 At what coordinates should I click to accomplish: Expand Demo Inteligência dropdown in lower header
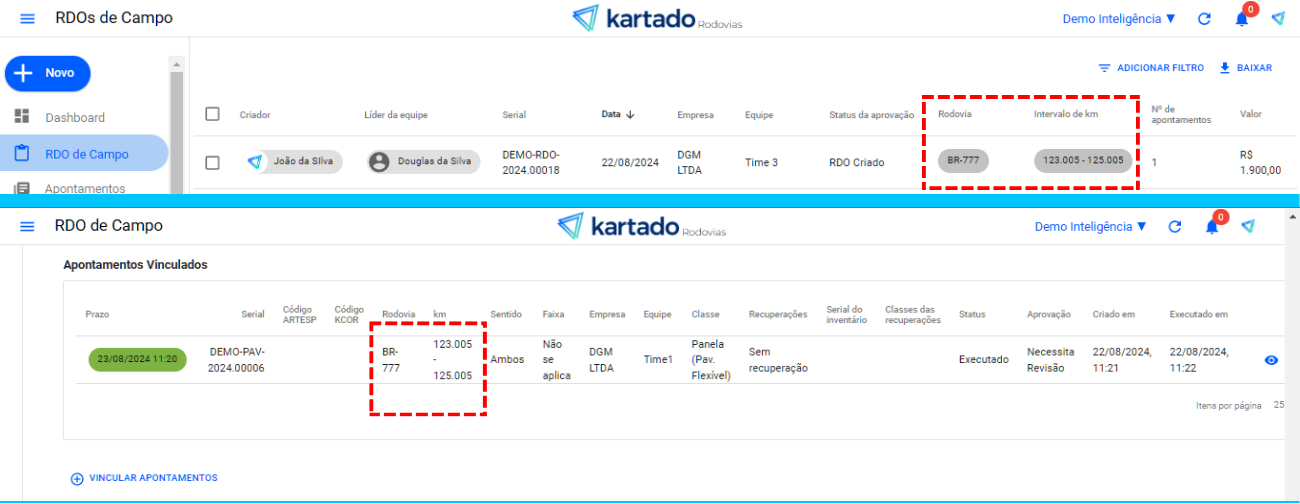click(x=1091, y=227)
